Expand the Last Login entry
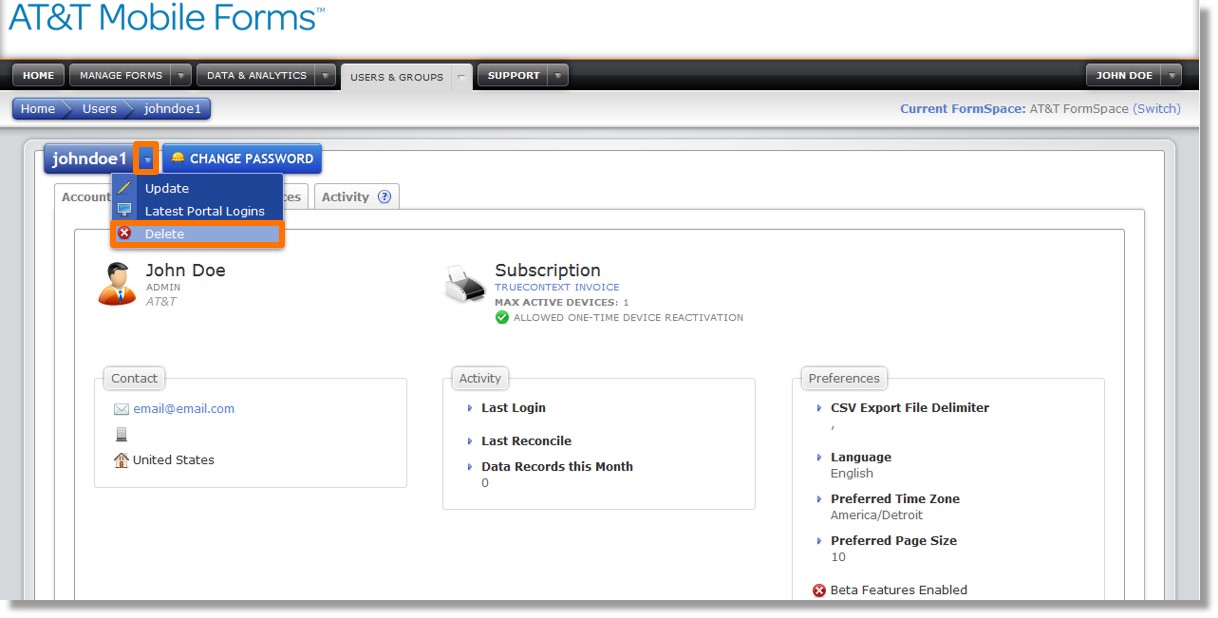This screenshot has height=618, width=1218. pos(470,408)
